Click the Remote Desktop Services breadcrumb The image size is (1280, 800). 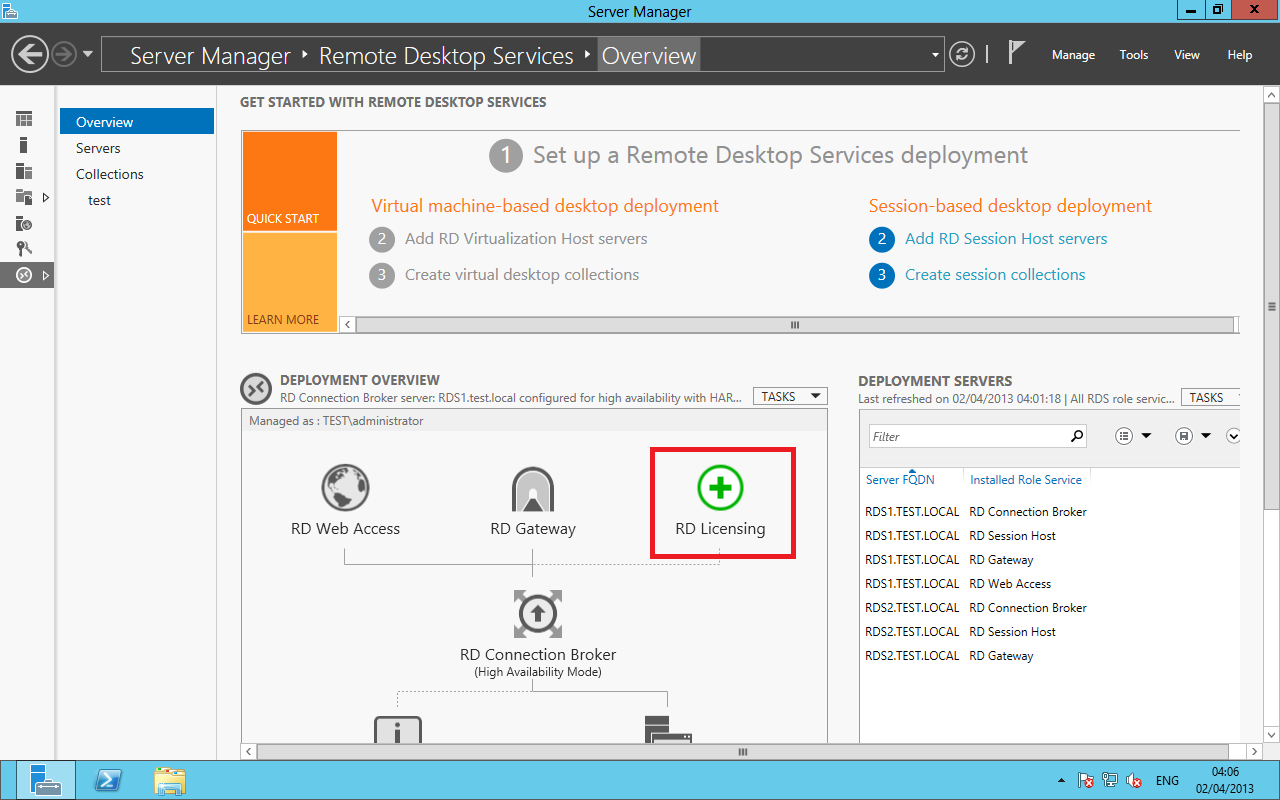[x=446, y=56]
